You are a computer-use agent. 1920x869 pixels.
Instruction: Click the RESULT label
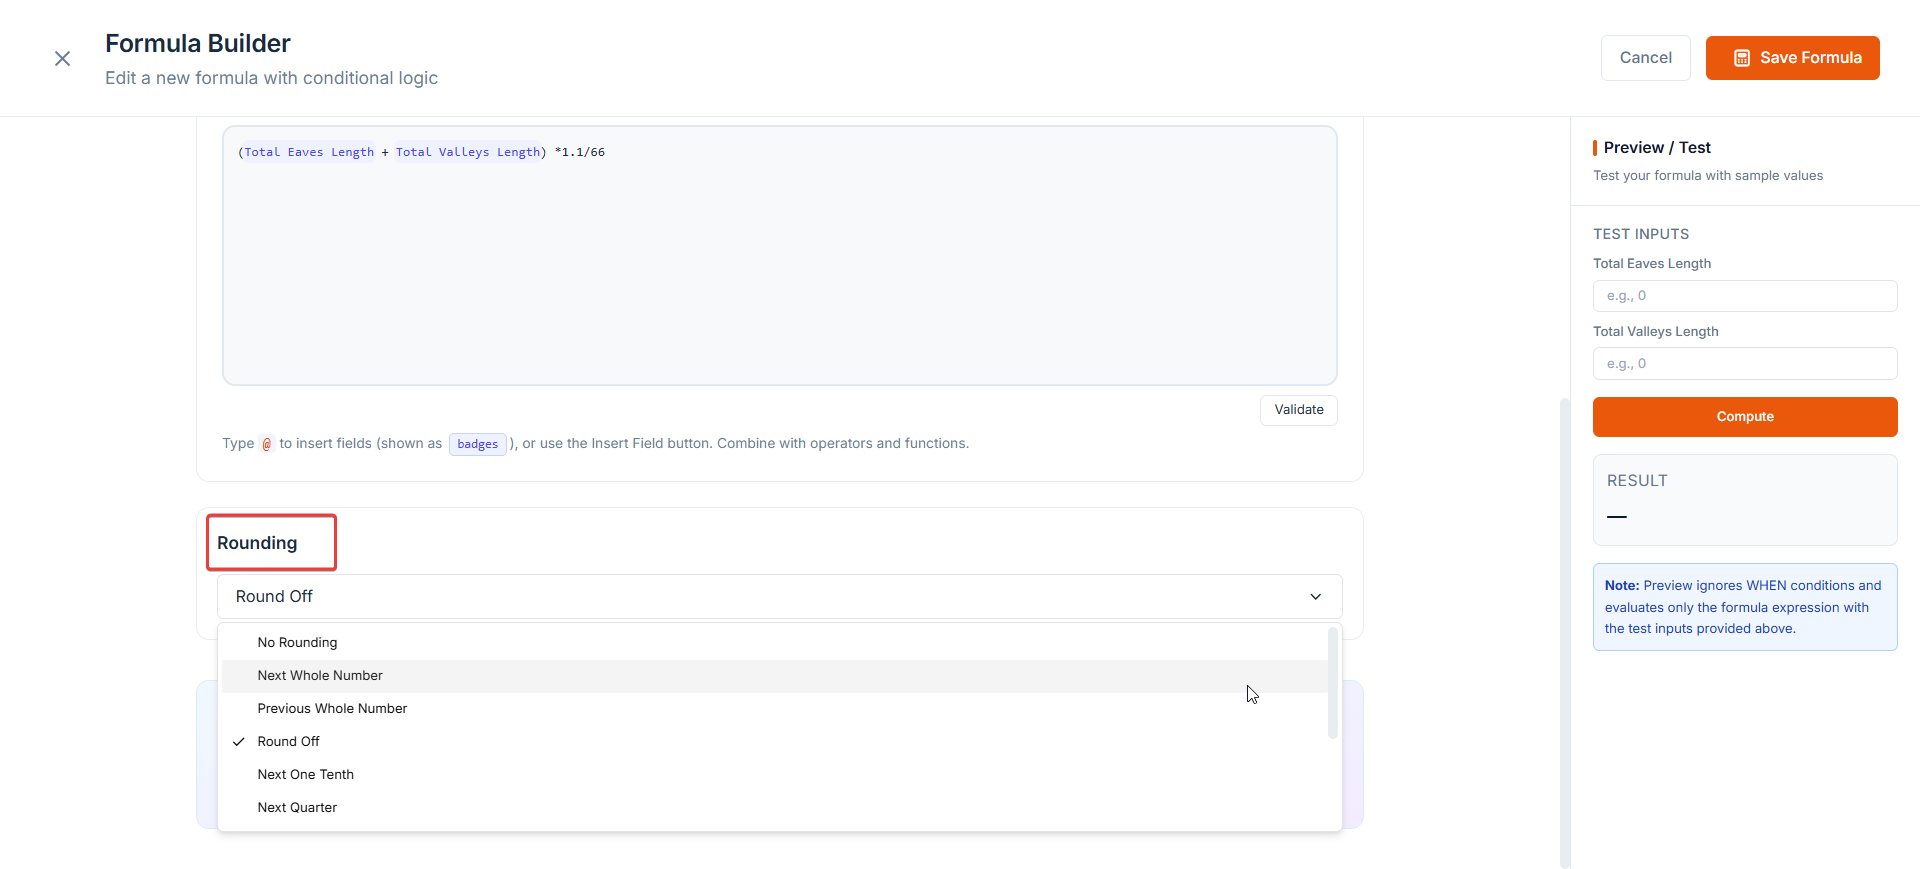coord(1637,481)
